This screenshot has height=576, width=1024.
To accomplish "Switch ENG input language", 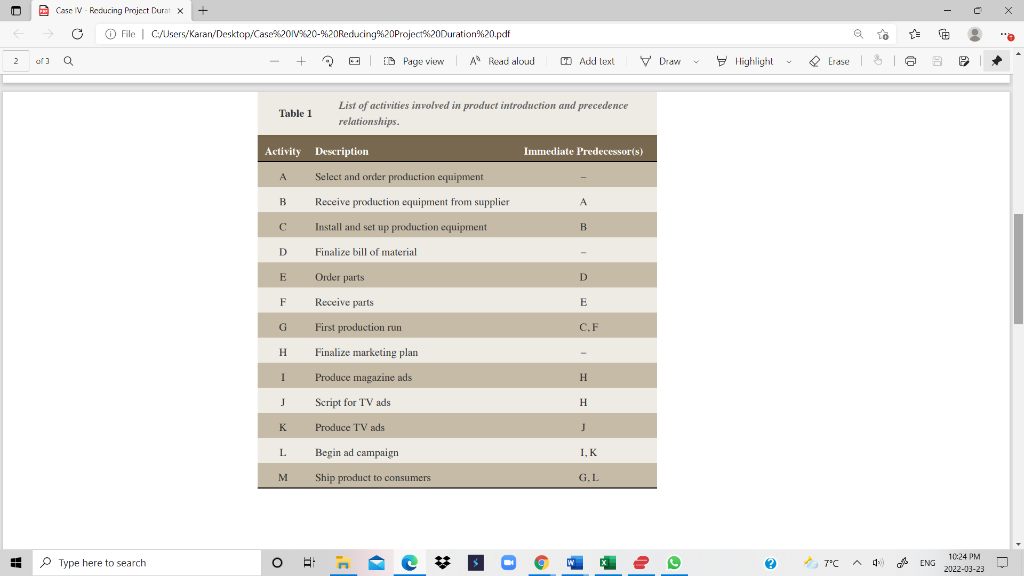I will pyautogui.click(x=927, y=563).
